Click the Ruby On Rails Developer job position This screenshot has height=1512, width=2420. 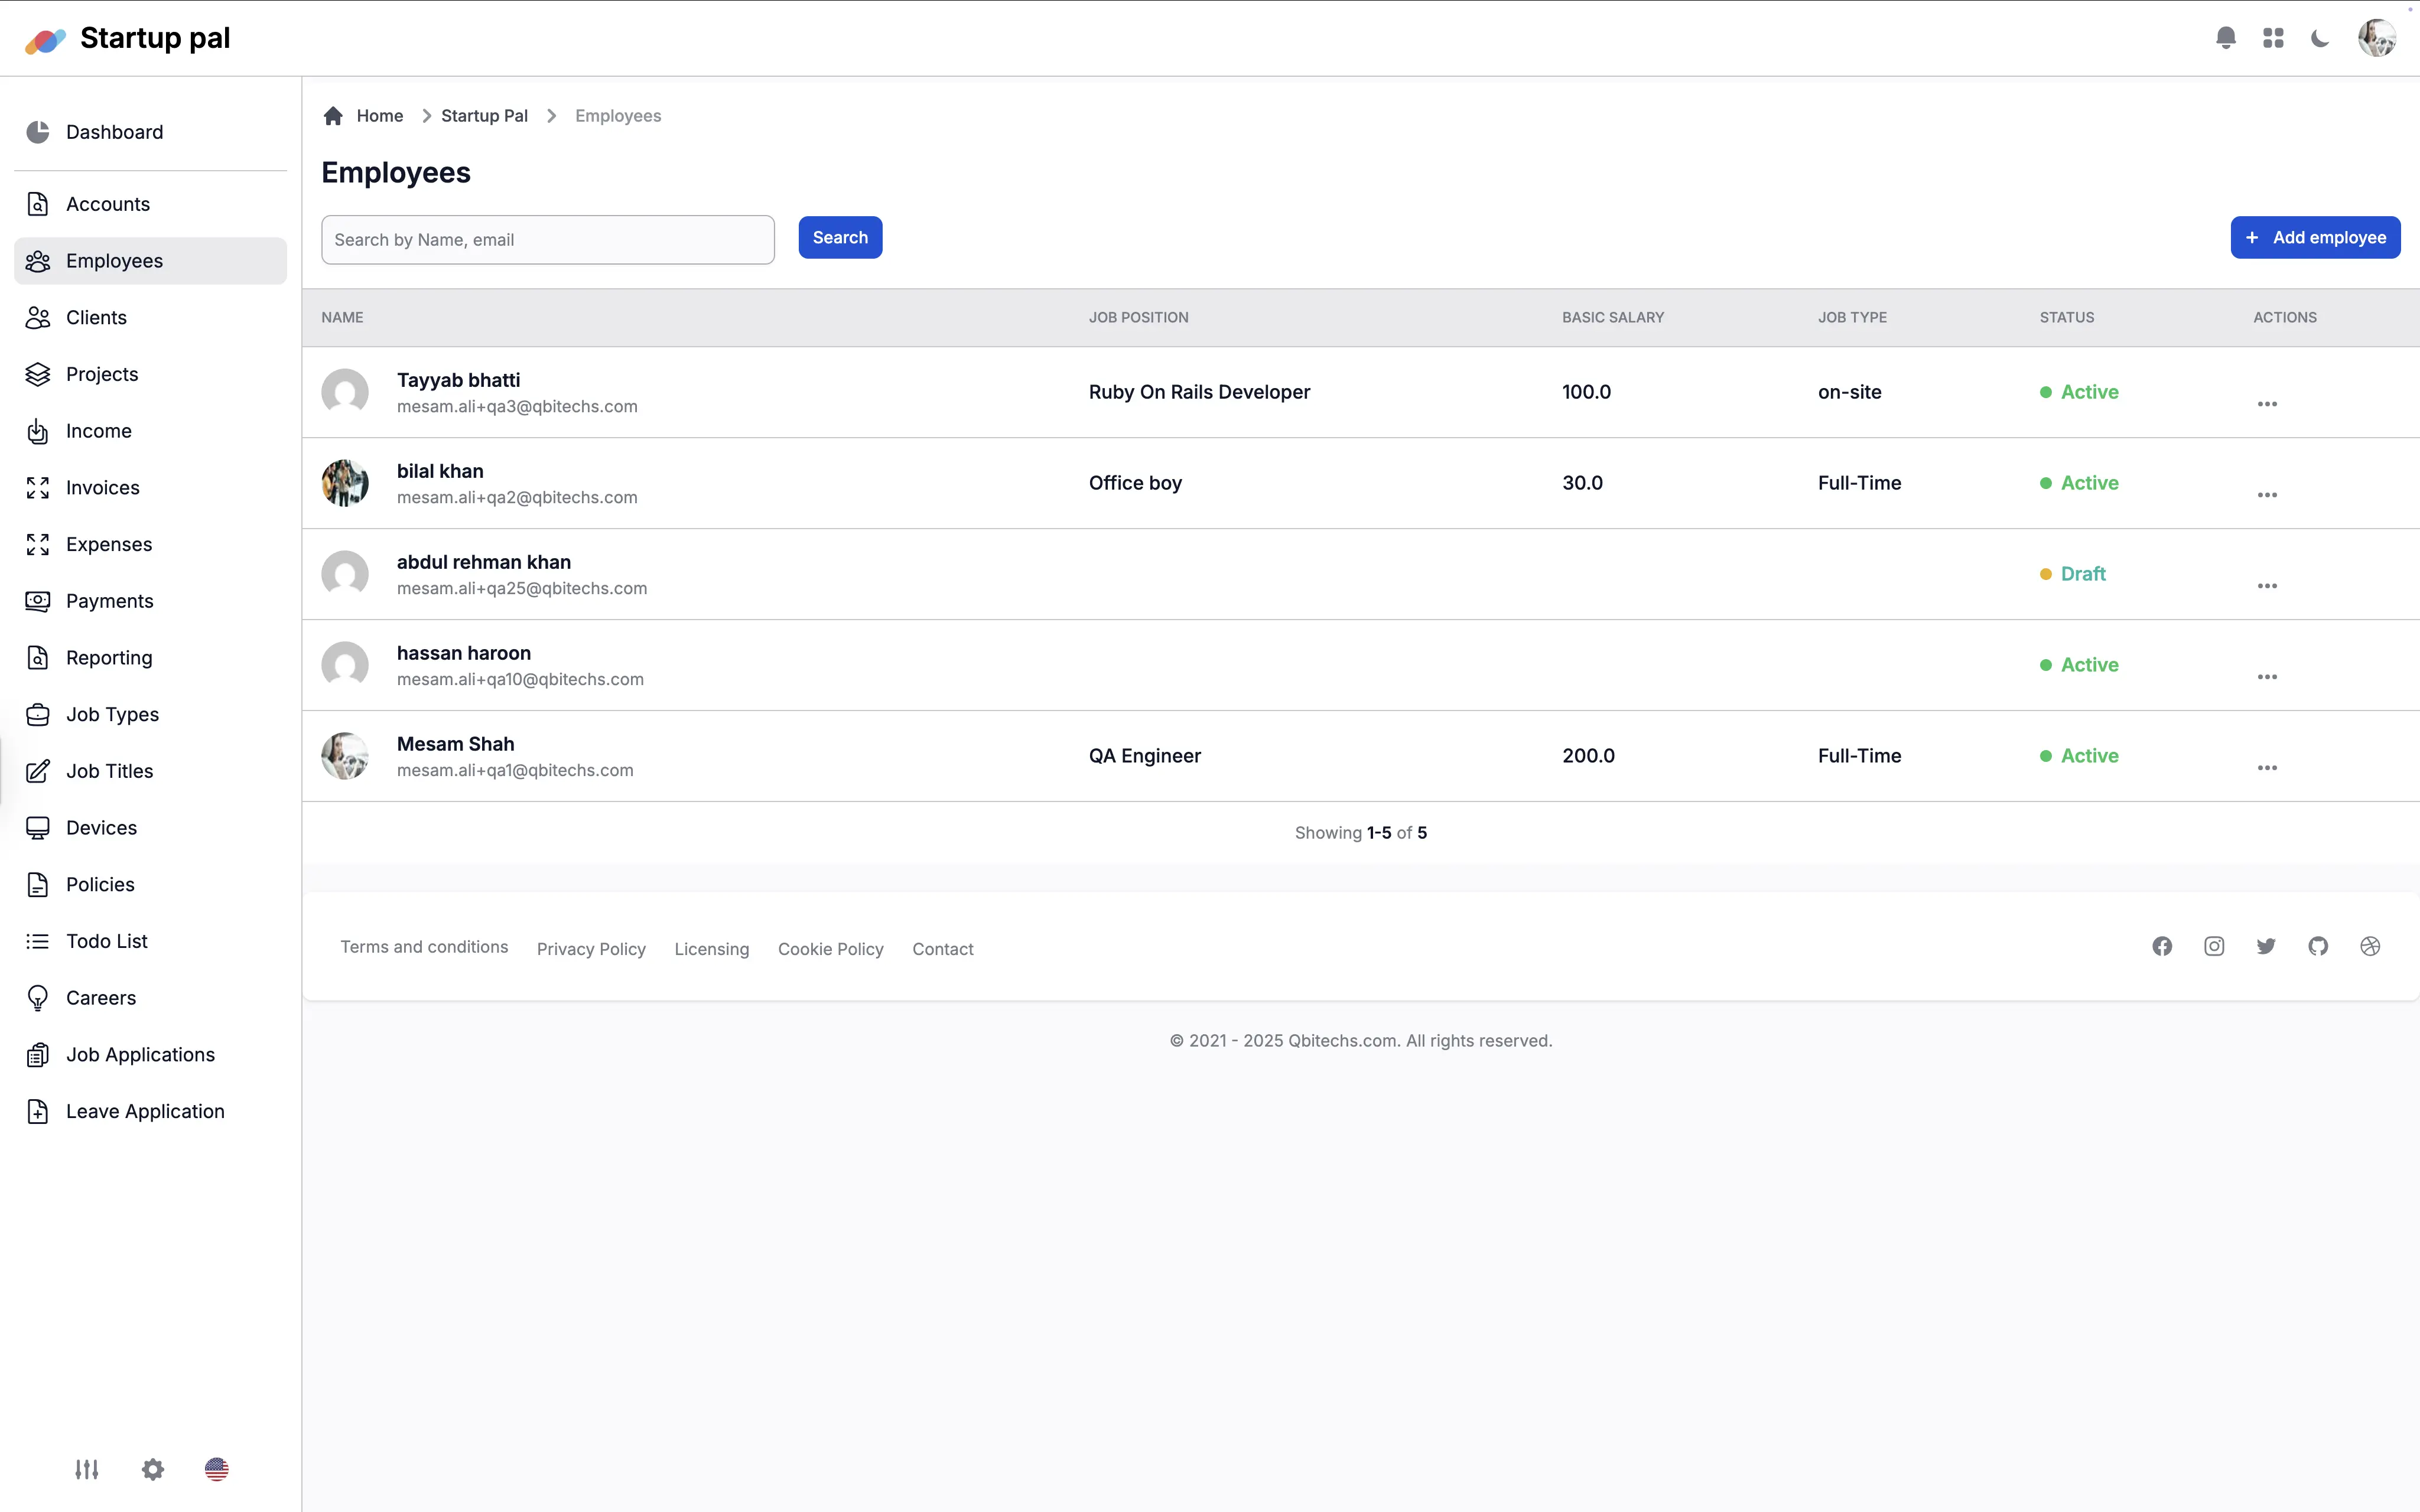[1199, 392]
